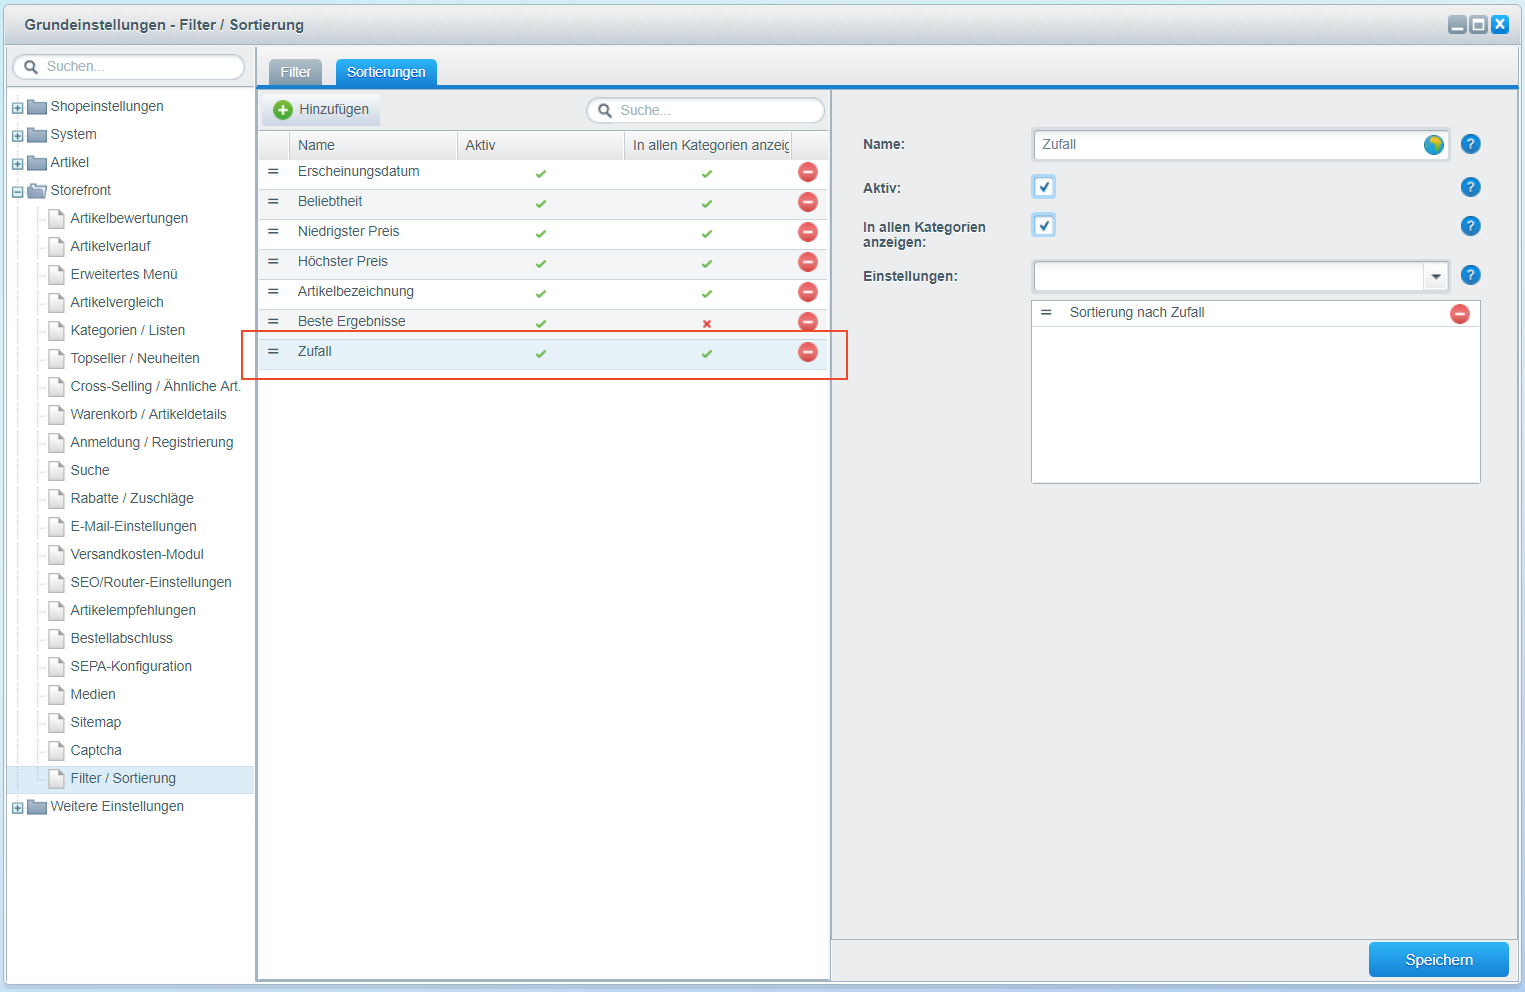Delete the Zufall sorting row
This screenshot has height=992, width=1525.
pos(807,352)
